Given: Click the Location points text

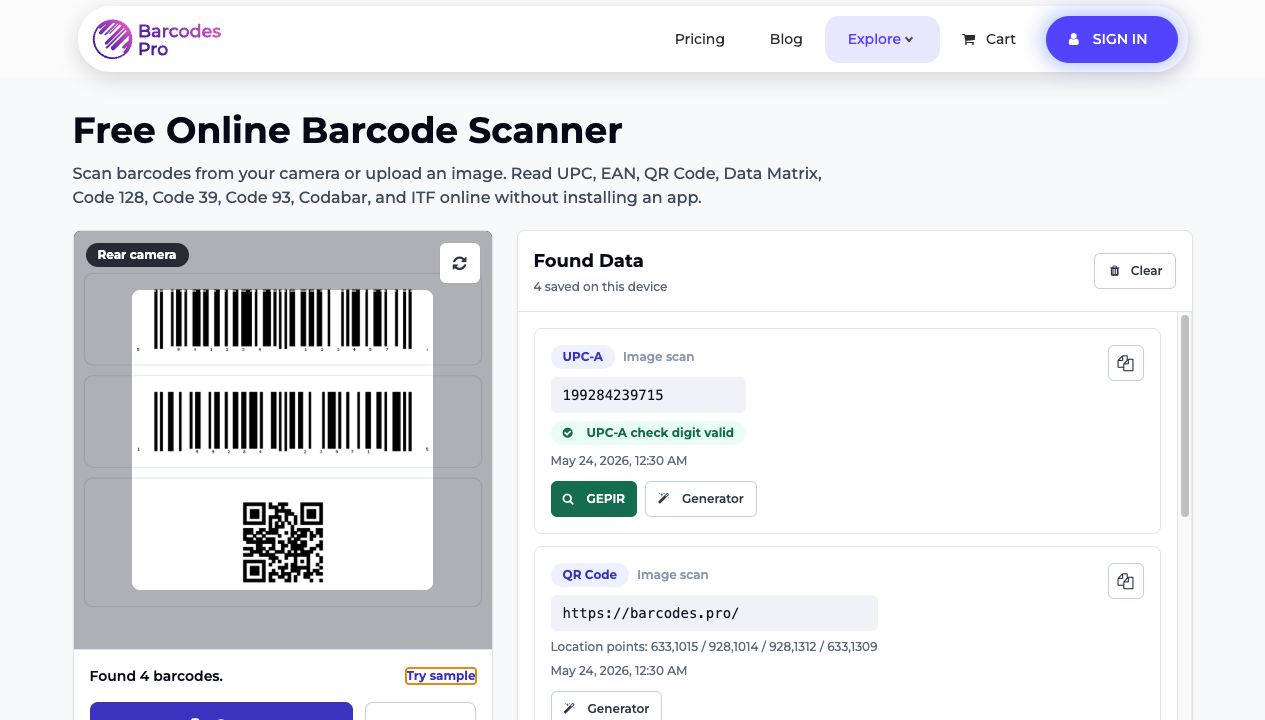Looking at the screenshot, I should [x=714, y=647].
